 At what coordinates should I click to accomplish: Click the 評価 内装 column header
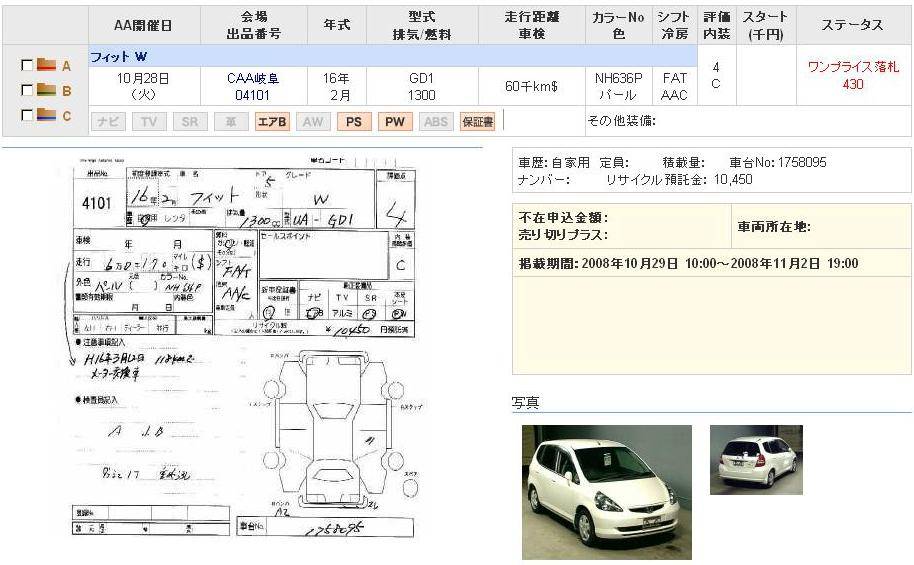click(716, 25)
